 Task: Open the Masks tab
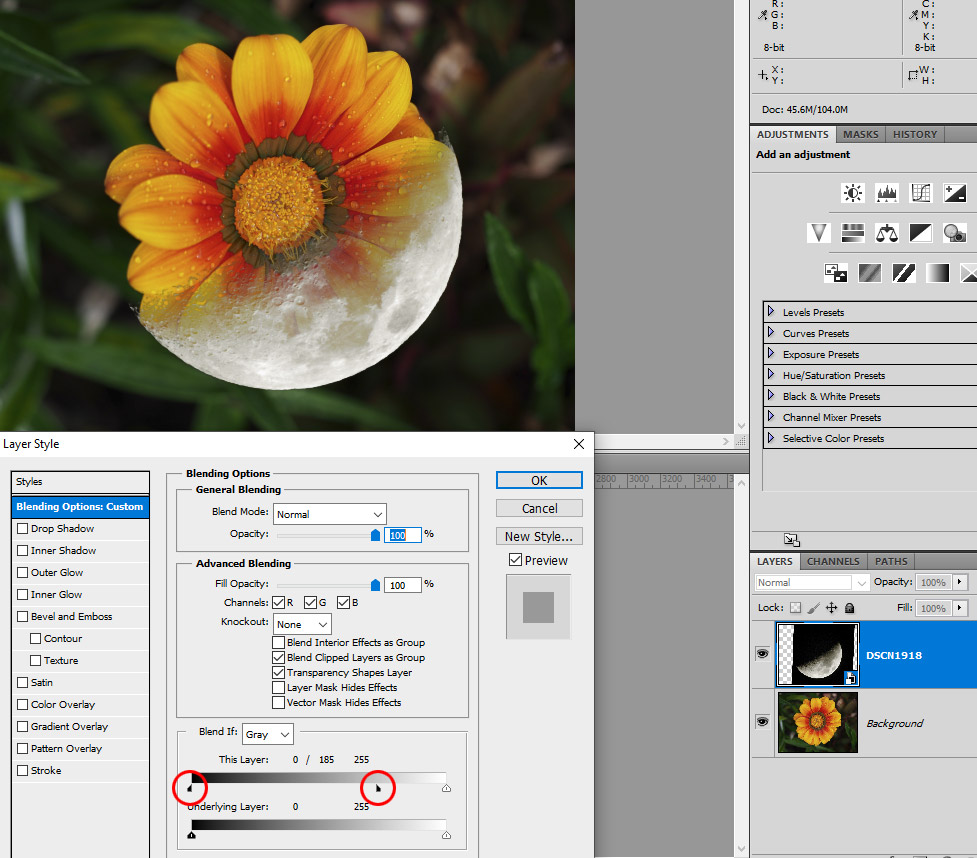tap(860, 134)
